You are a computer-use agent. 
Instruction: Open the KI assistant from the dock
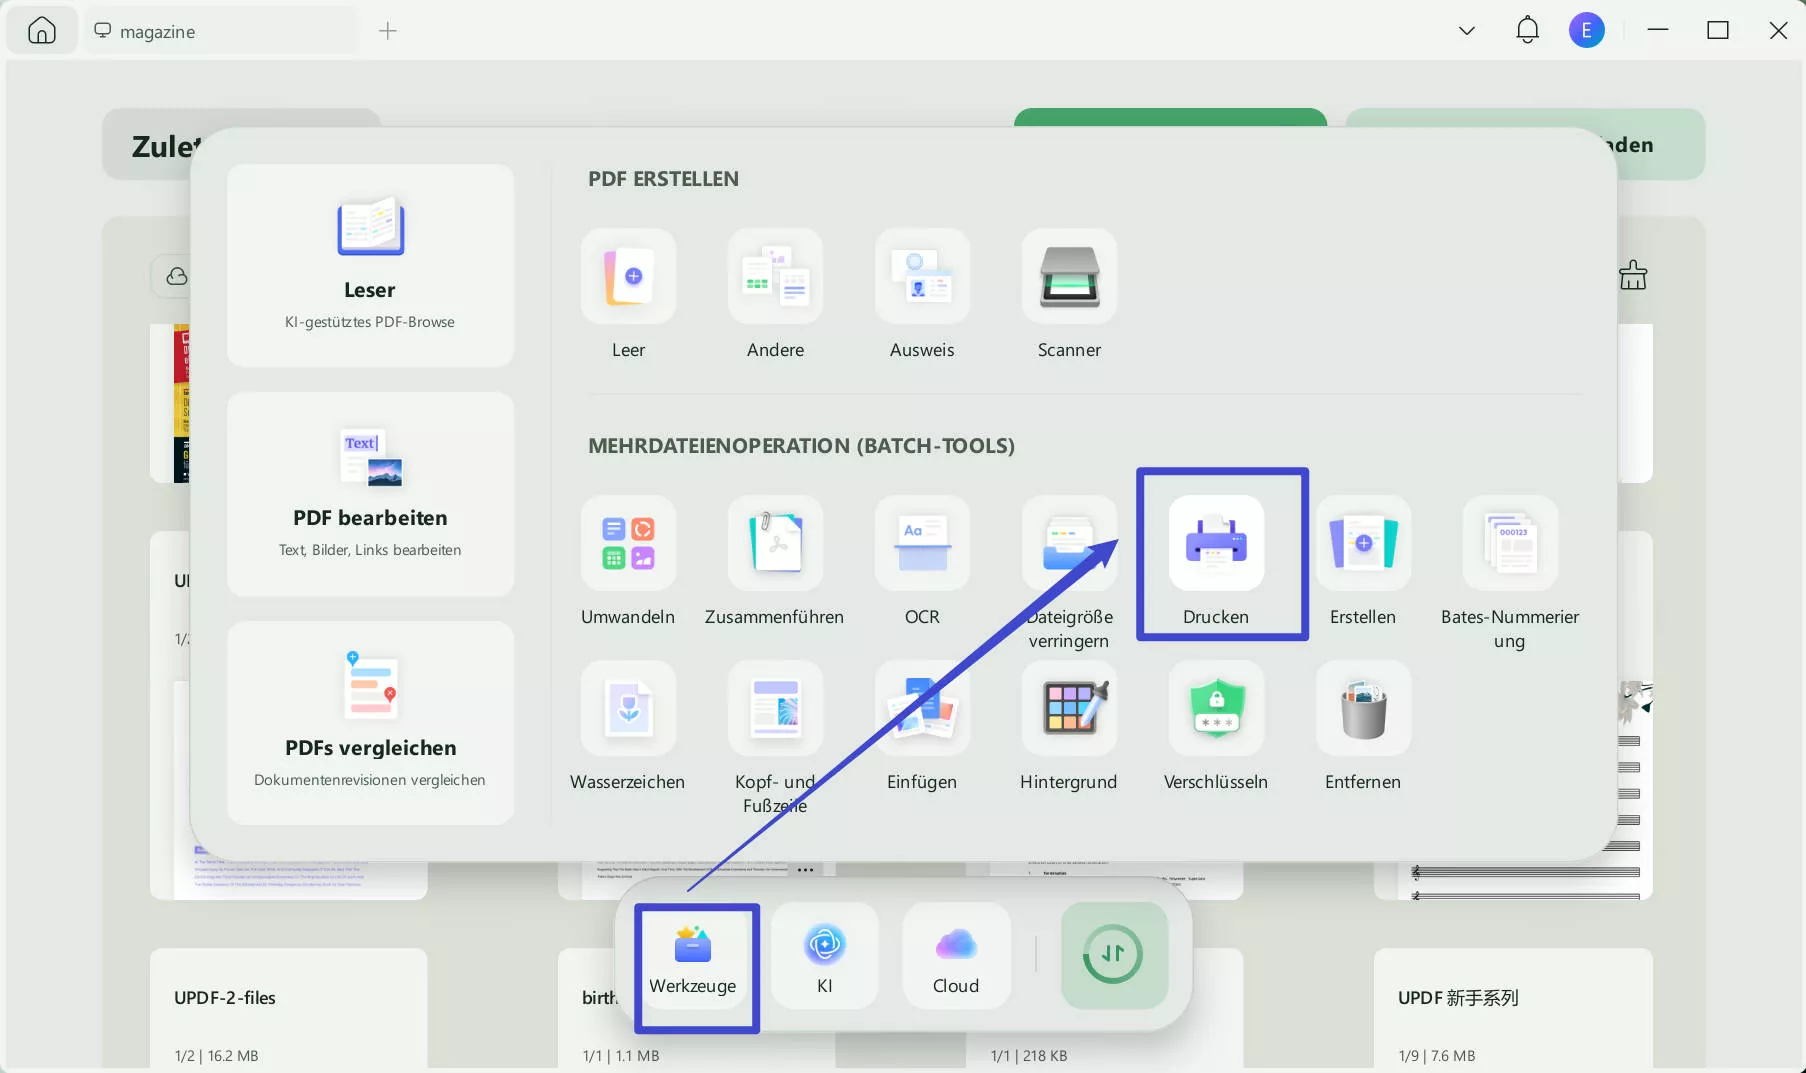pyautogui.click(x=825, y=957)
